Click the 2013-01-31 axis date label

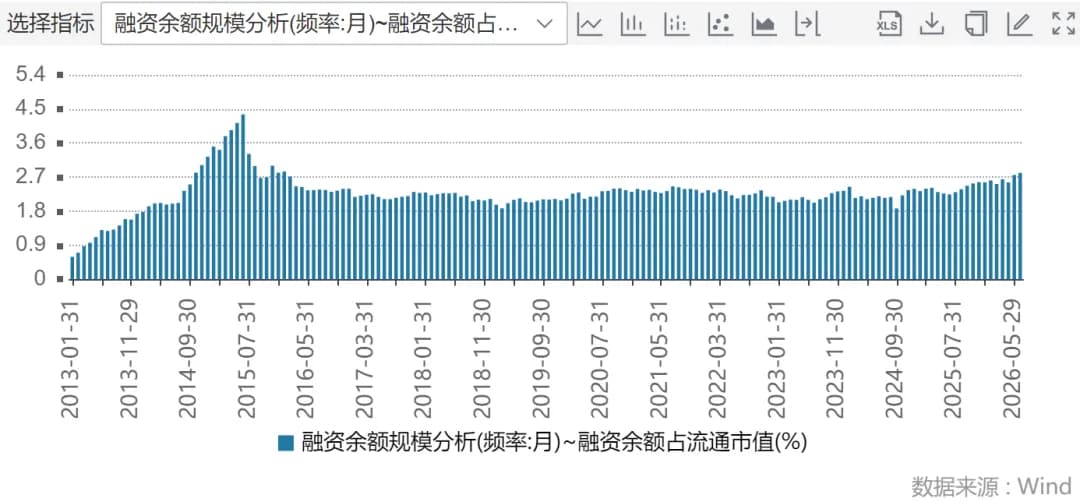(70, 359)
